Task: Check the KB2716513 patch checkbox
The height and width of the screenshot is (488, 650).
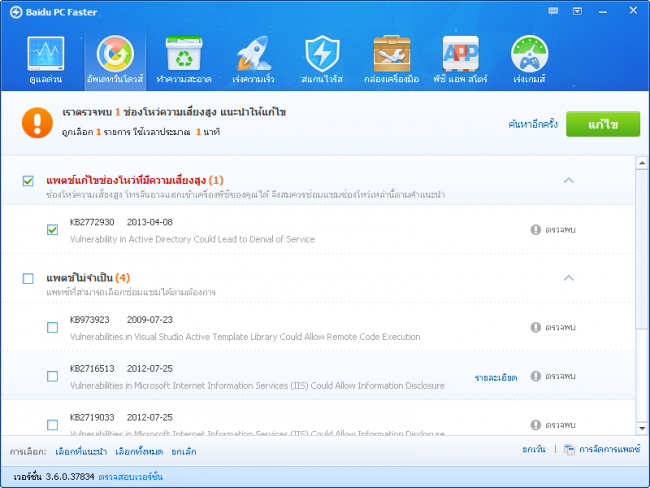Action: 52,376
